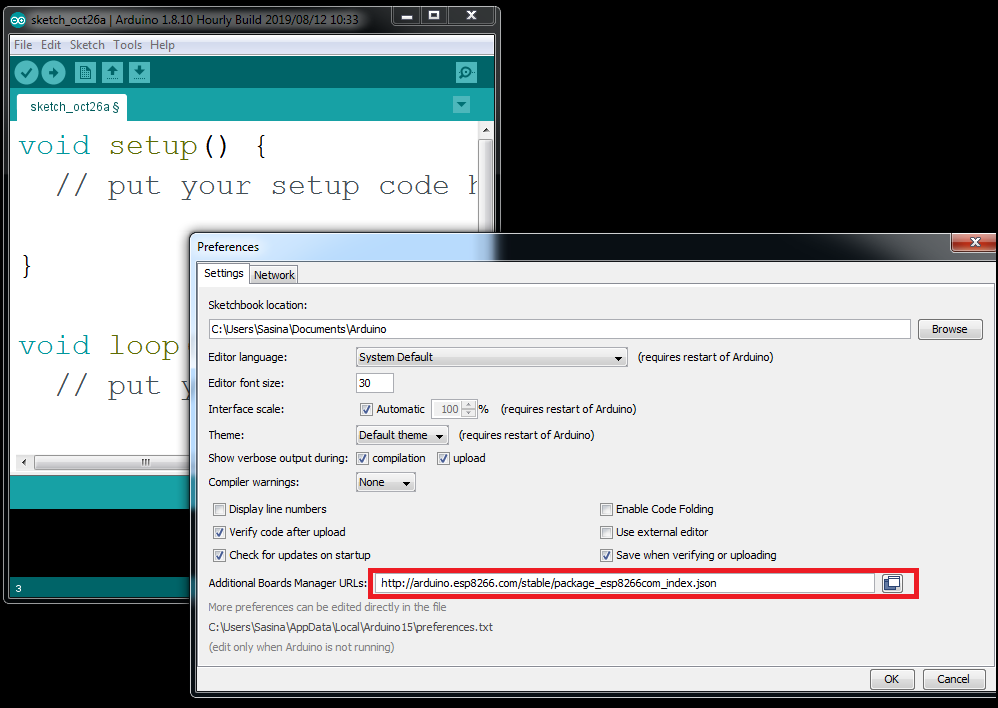Screen dimensions: 998x708
Task: Toggle Save when verifying or uploading checkbox
Action: click(607, 555)
